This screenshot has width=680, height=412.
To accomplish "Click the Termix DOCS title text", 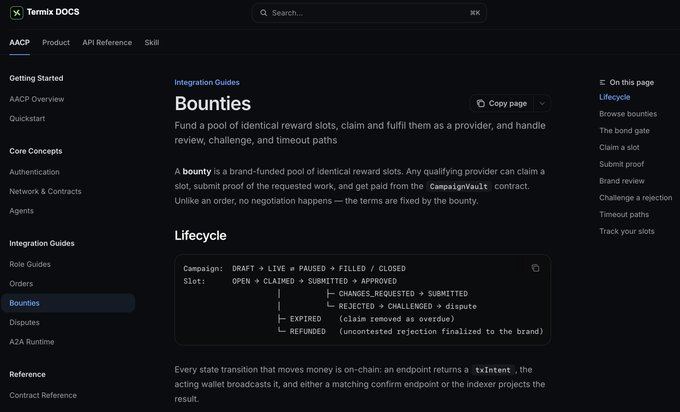I will [53, 12].
